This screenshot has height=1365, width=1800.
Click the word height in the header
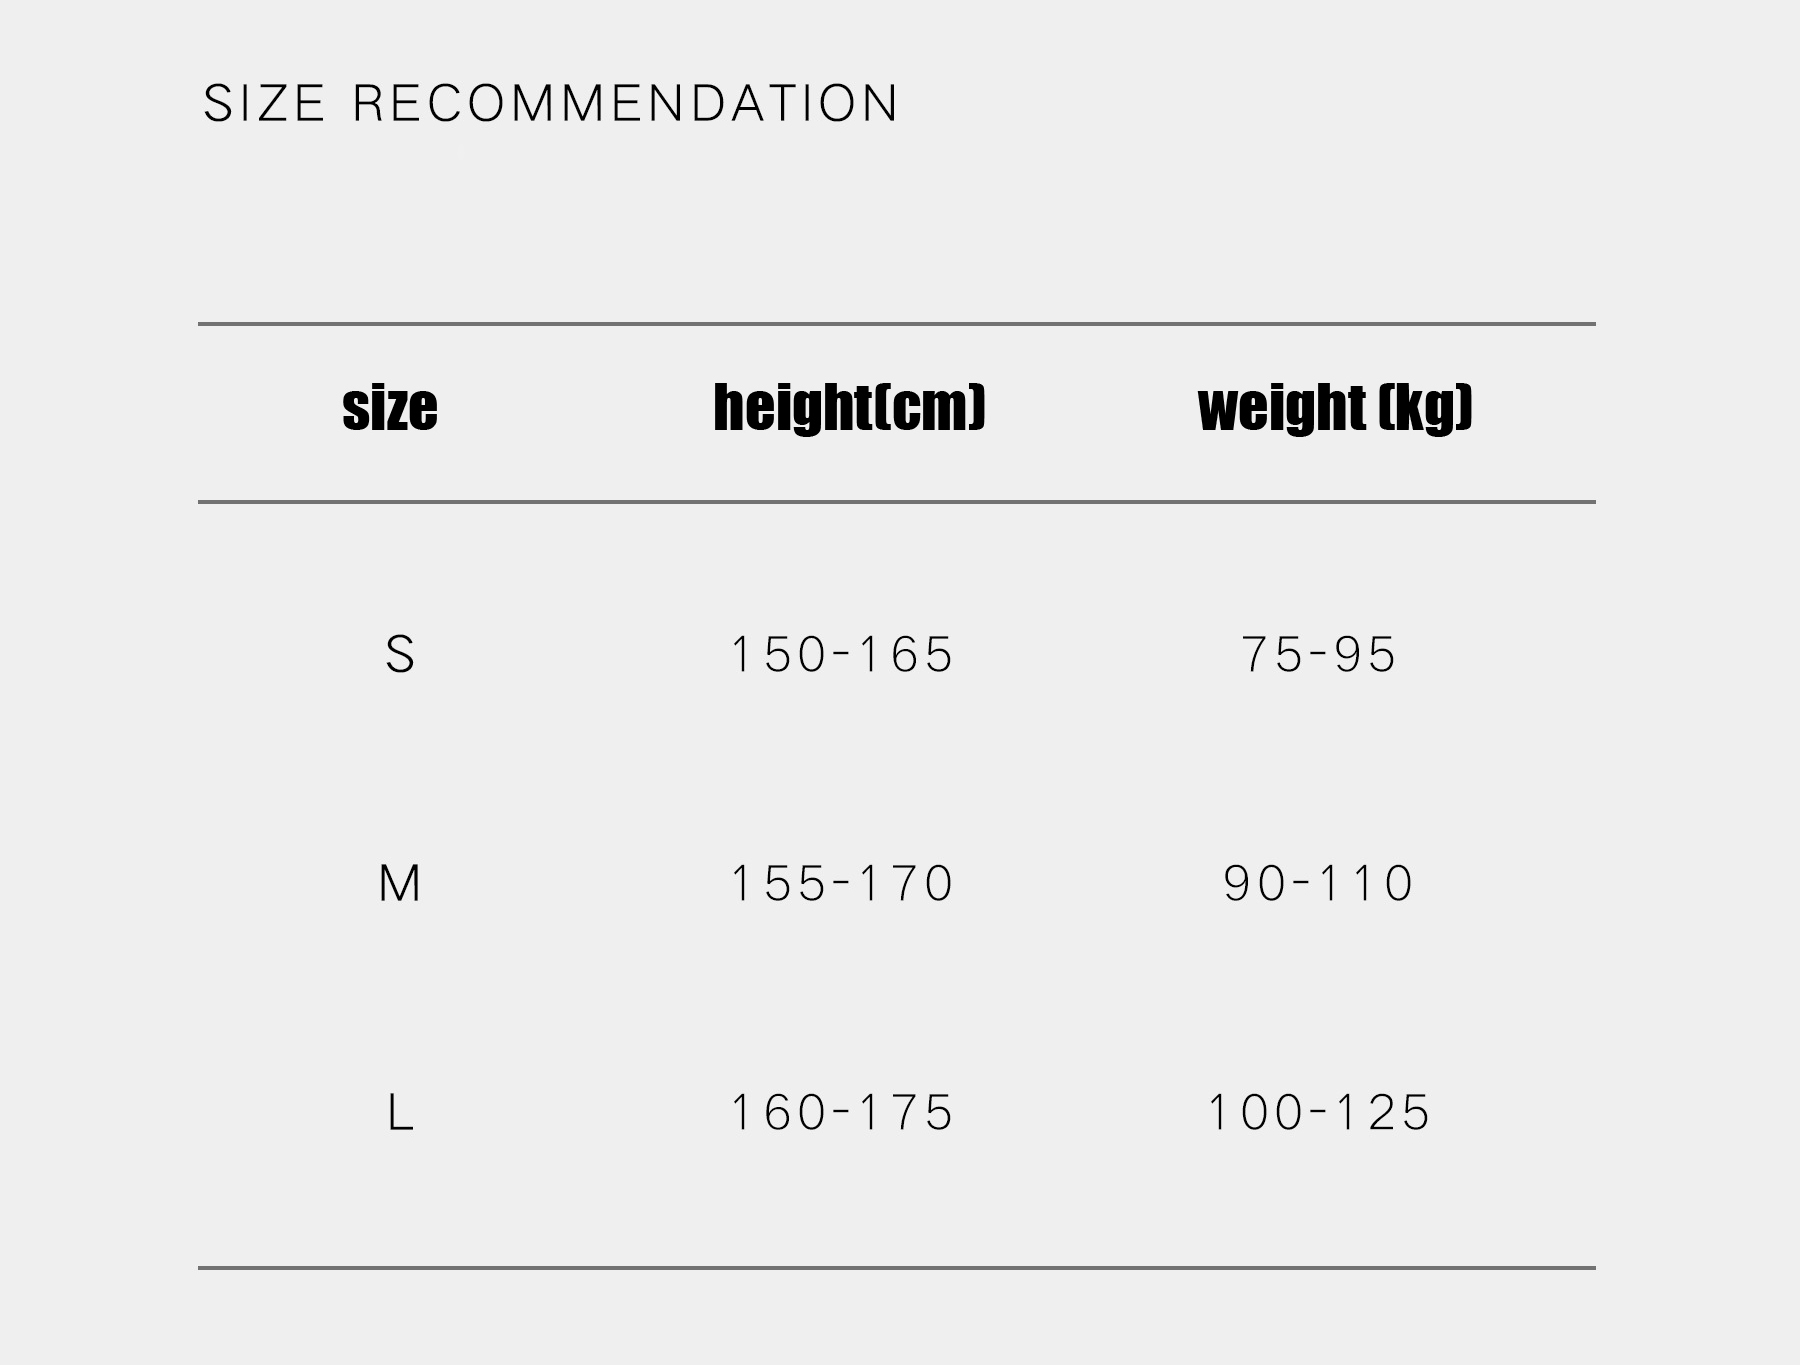(x=792, y=407)
